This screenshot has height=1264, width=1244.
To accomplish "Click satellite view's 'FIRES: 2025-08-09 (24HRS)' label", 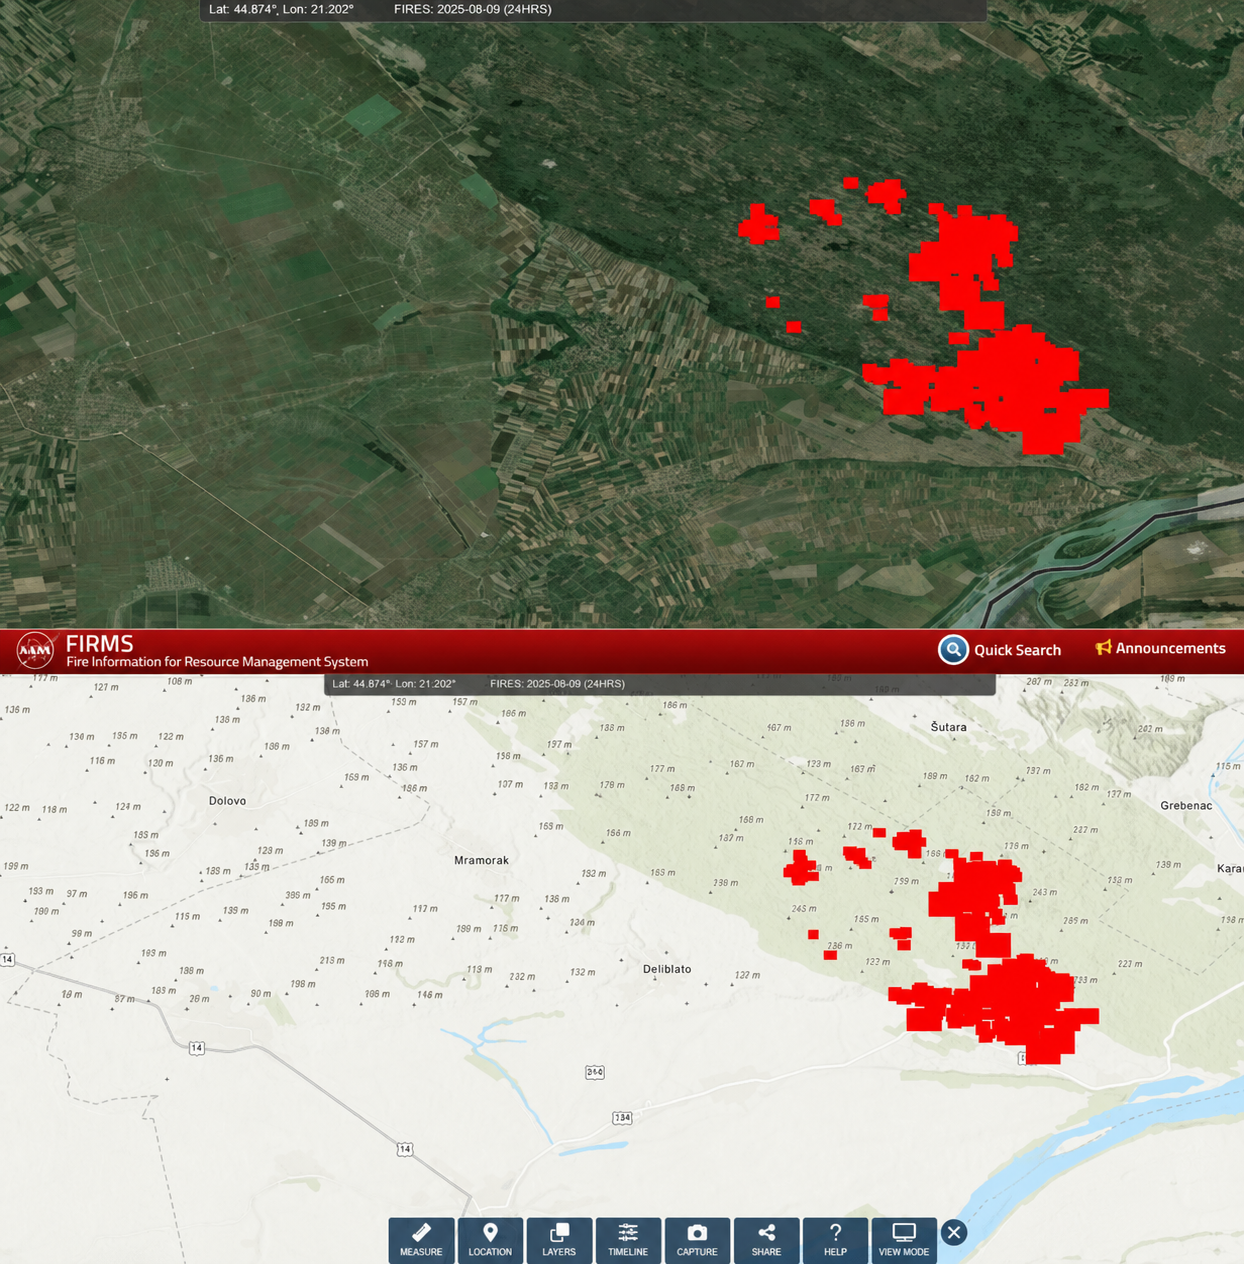I will [472, 9].
